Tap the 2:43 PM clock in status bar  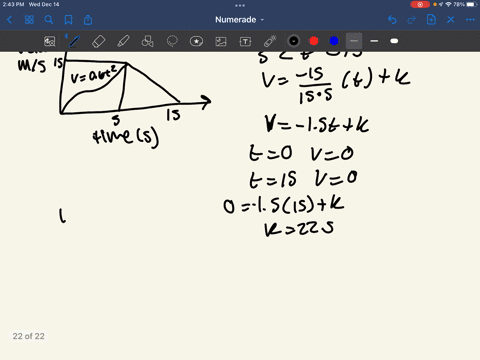13,4
